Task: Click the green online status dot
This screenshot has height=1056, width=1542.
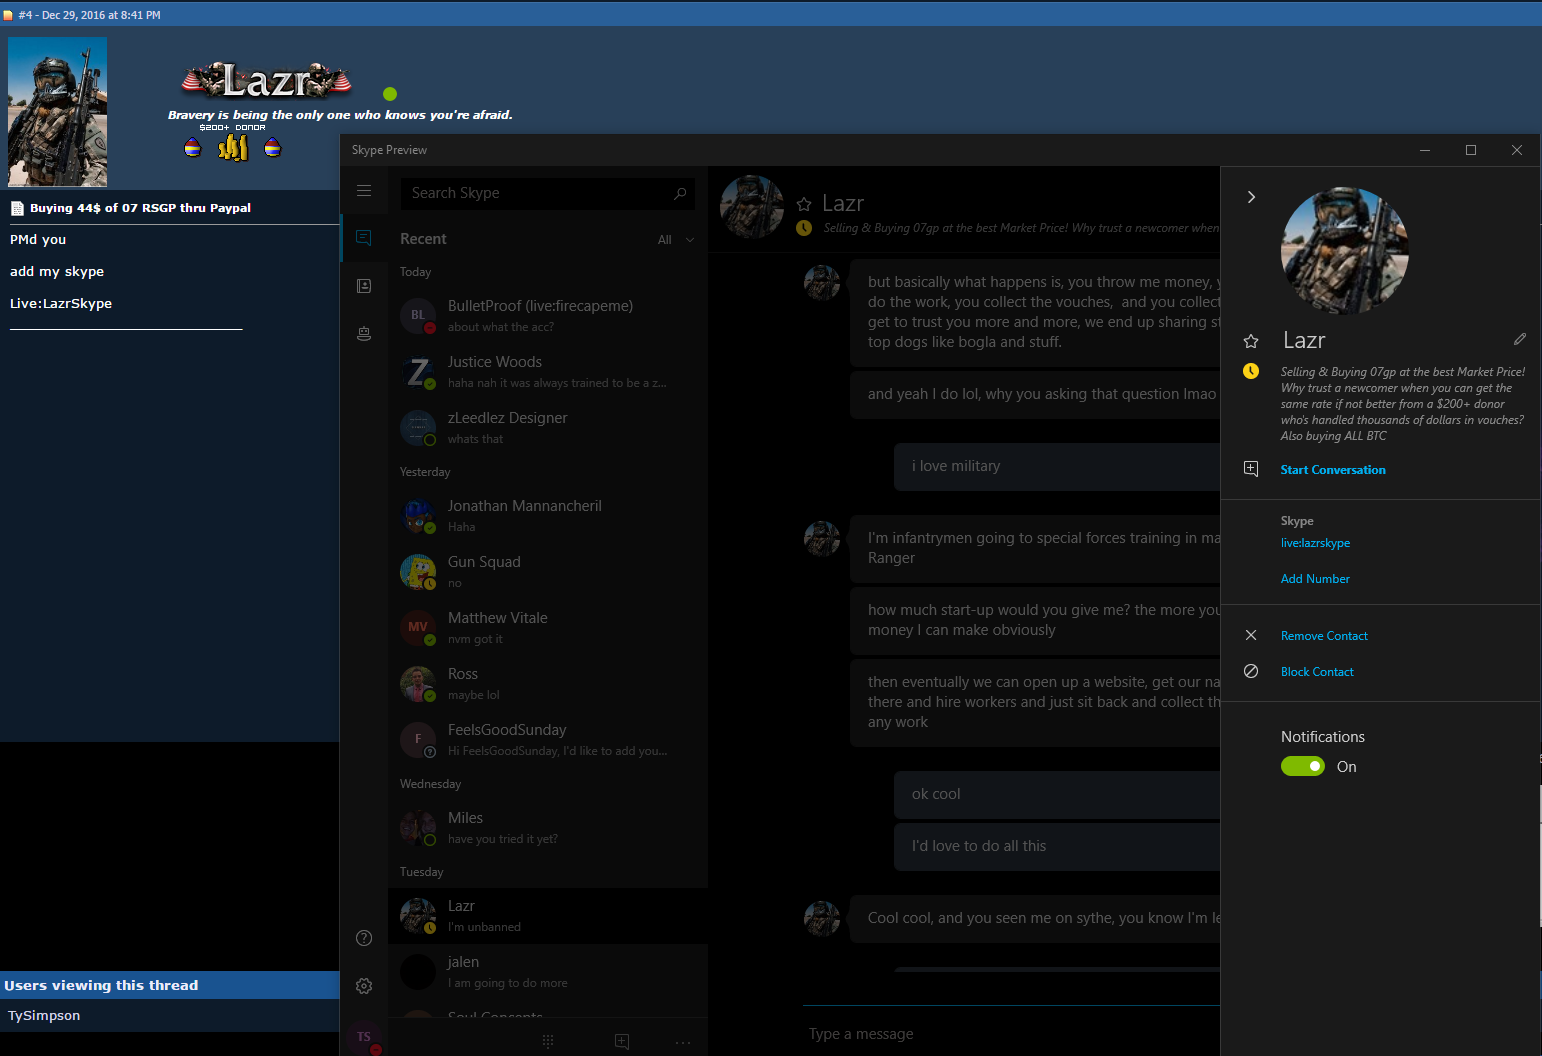Action: tap(390, 94)
